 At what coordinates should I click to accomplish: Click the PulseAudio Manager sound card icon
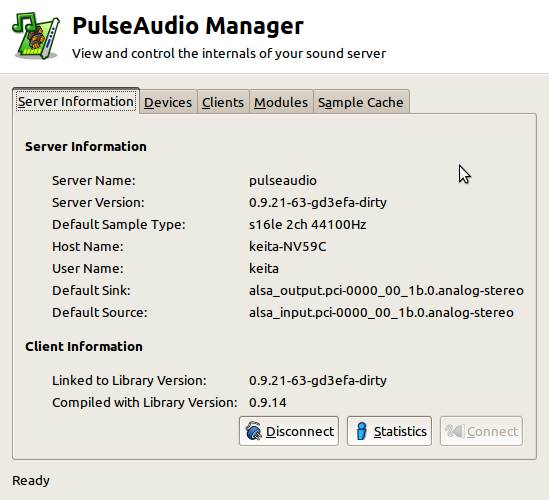36,36
